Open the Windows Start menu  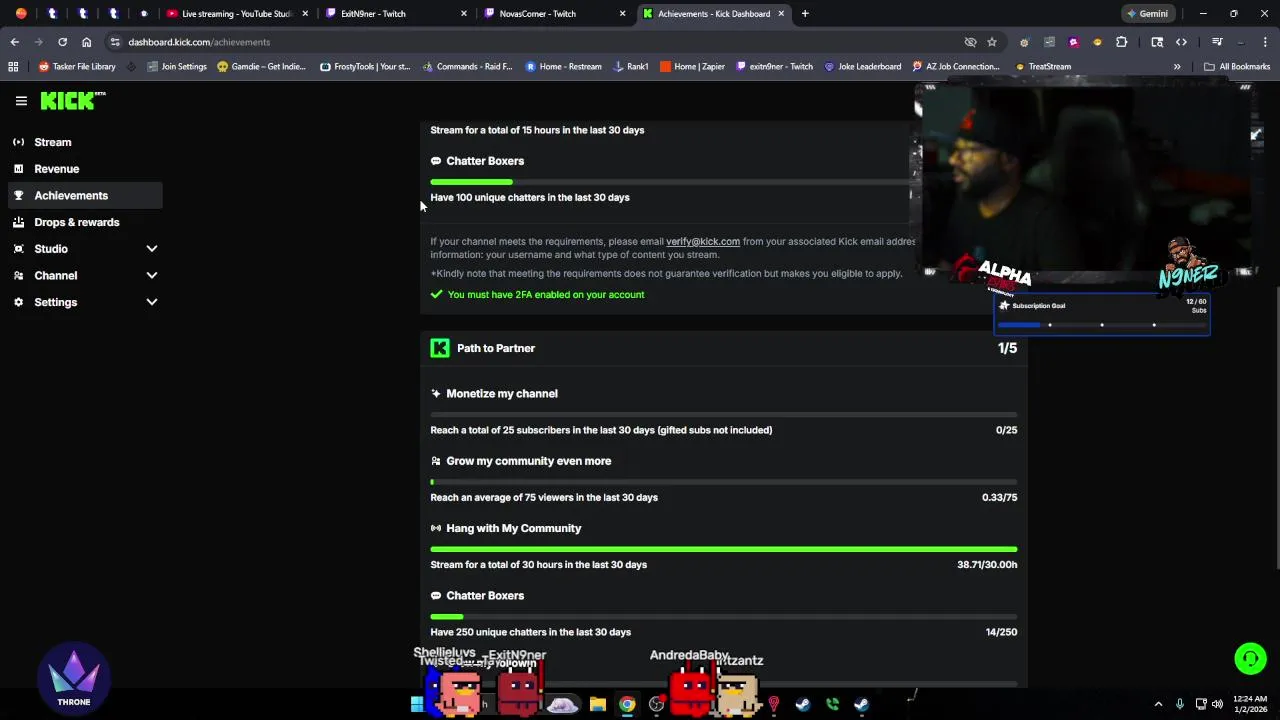417,704
